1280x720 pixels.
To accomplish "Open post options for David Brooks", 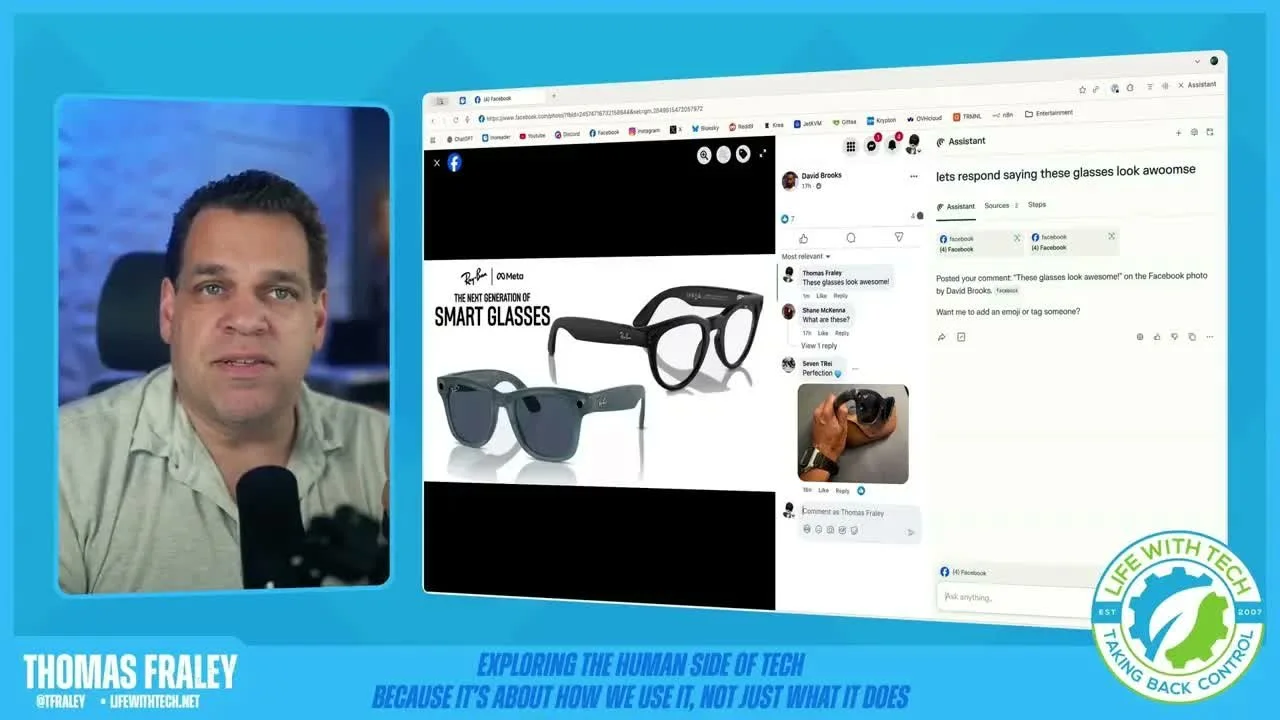I will point(913,176).
